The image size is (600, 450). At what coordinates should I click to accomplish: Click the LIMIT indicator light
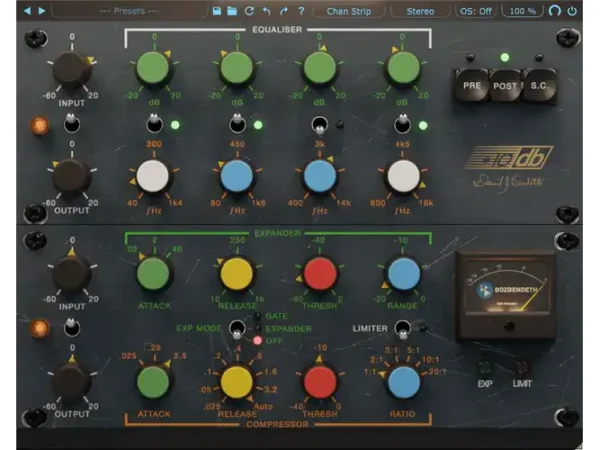522,368
